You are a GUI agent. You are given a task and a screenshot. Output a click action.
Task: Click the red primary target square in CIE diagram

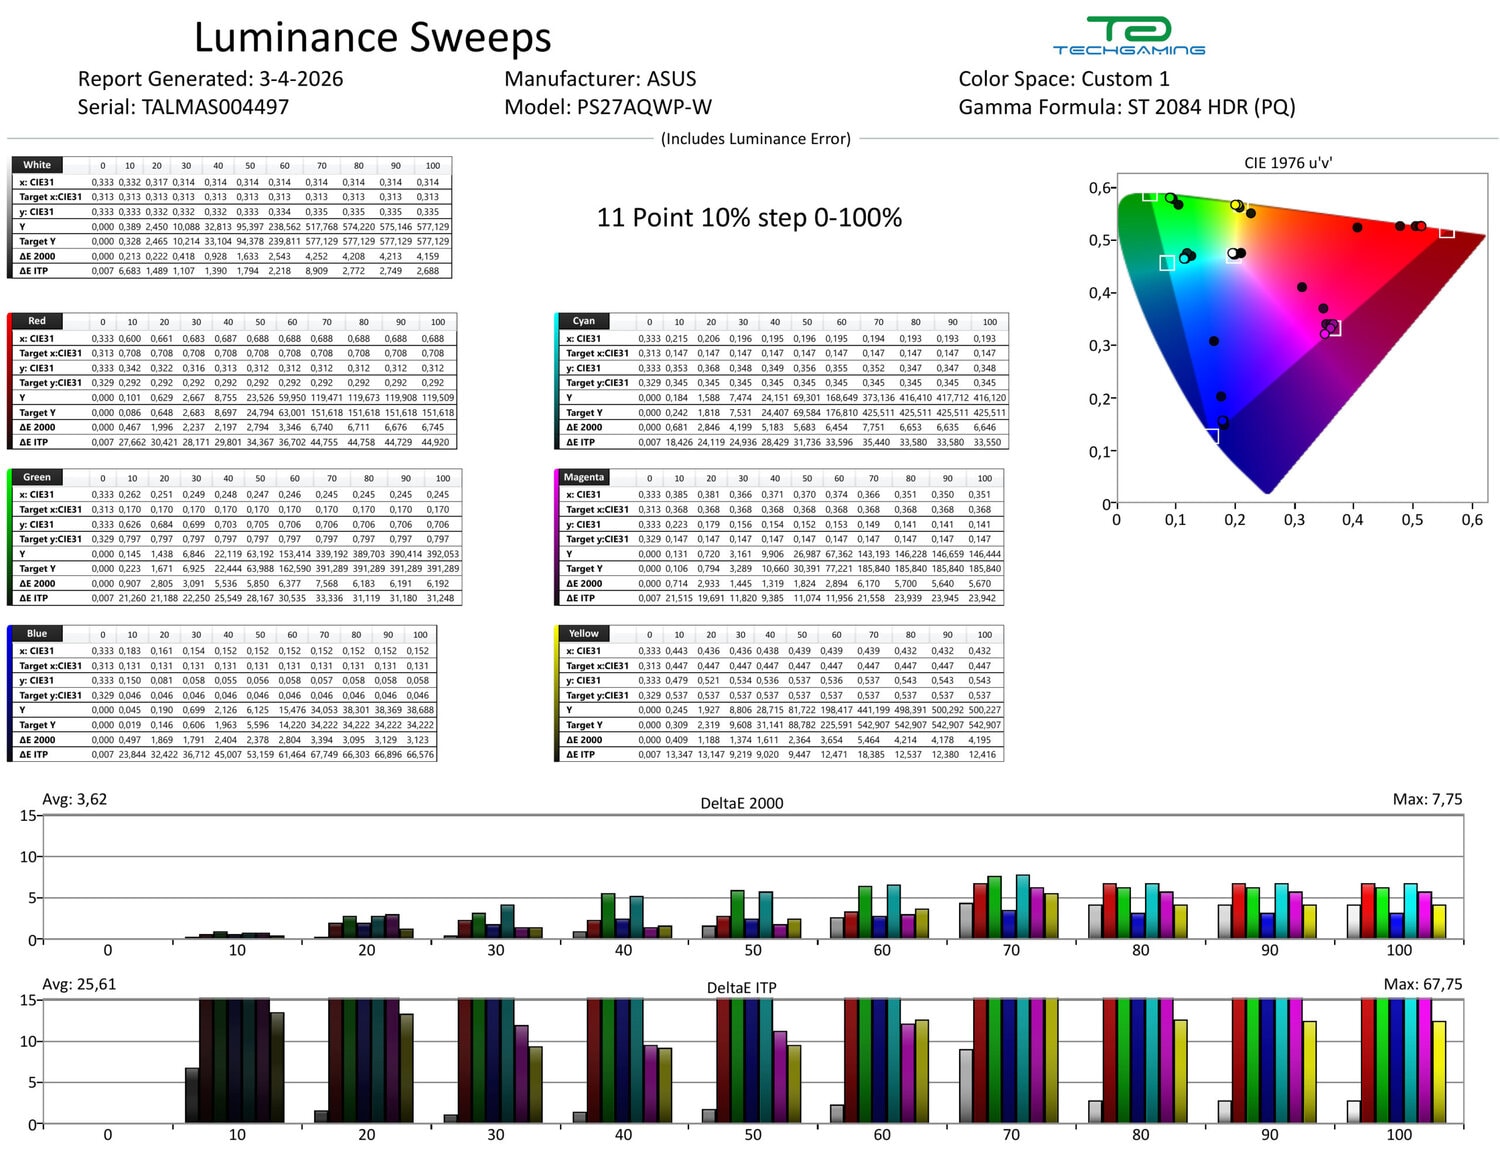click(1446, 232)
